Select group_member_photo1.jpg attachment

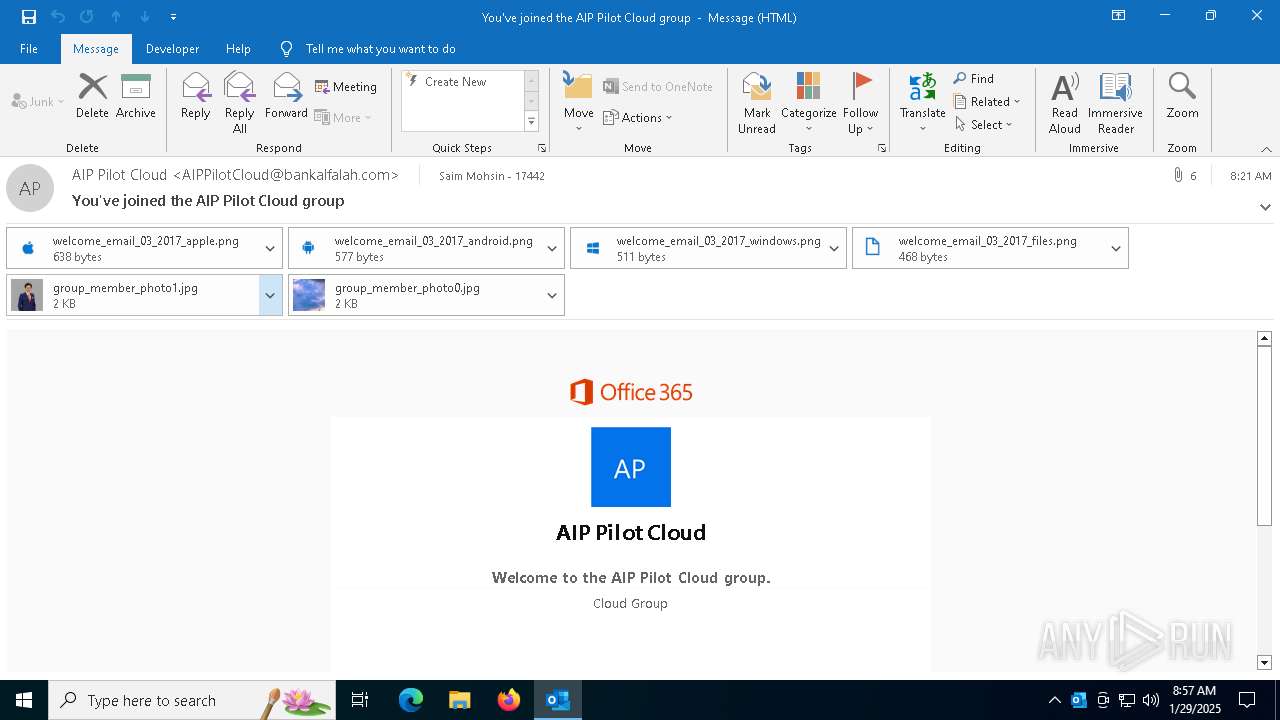pyautogui.click(x=132, y=295)
